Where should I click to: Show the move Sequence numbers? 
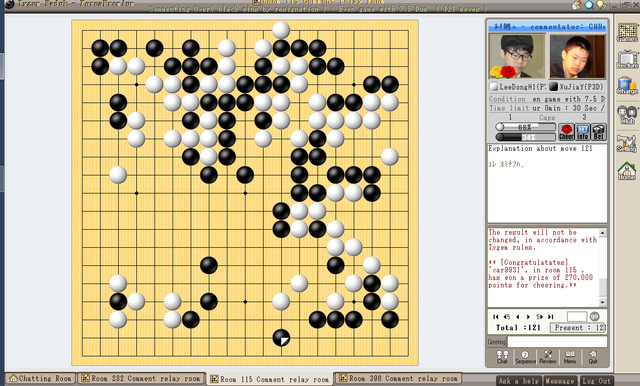[525, 357]
